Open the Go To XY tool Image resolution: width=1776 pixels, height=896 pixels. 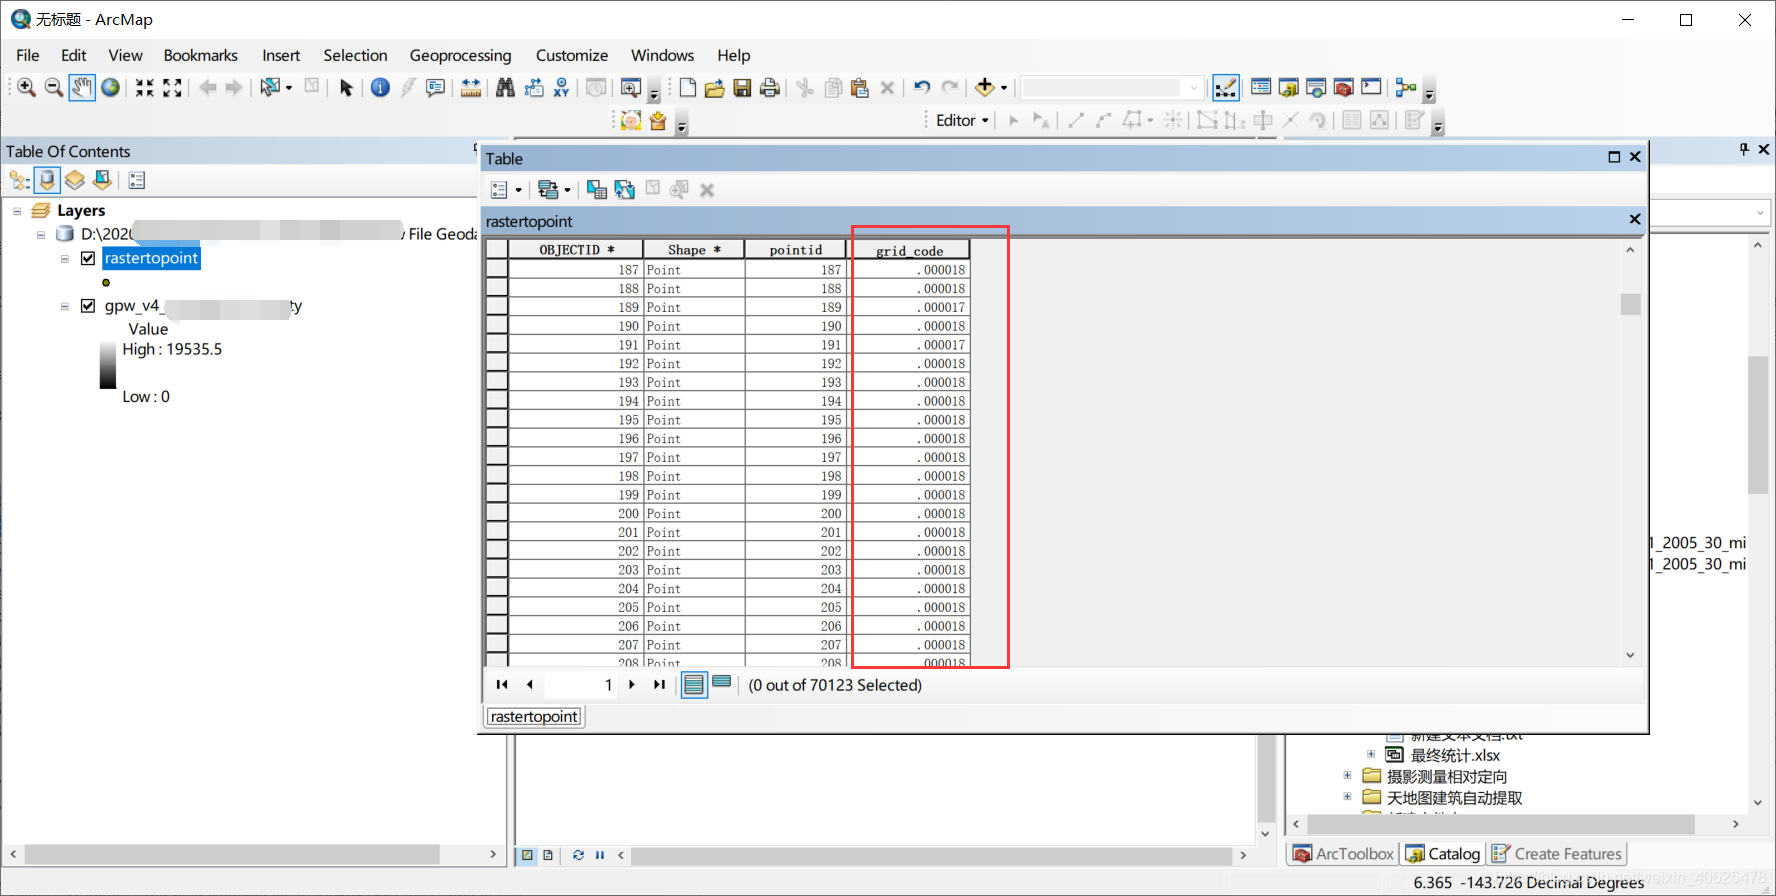tap(561, 88)
